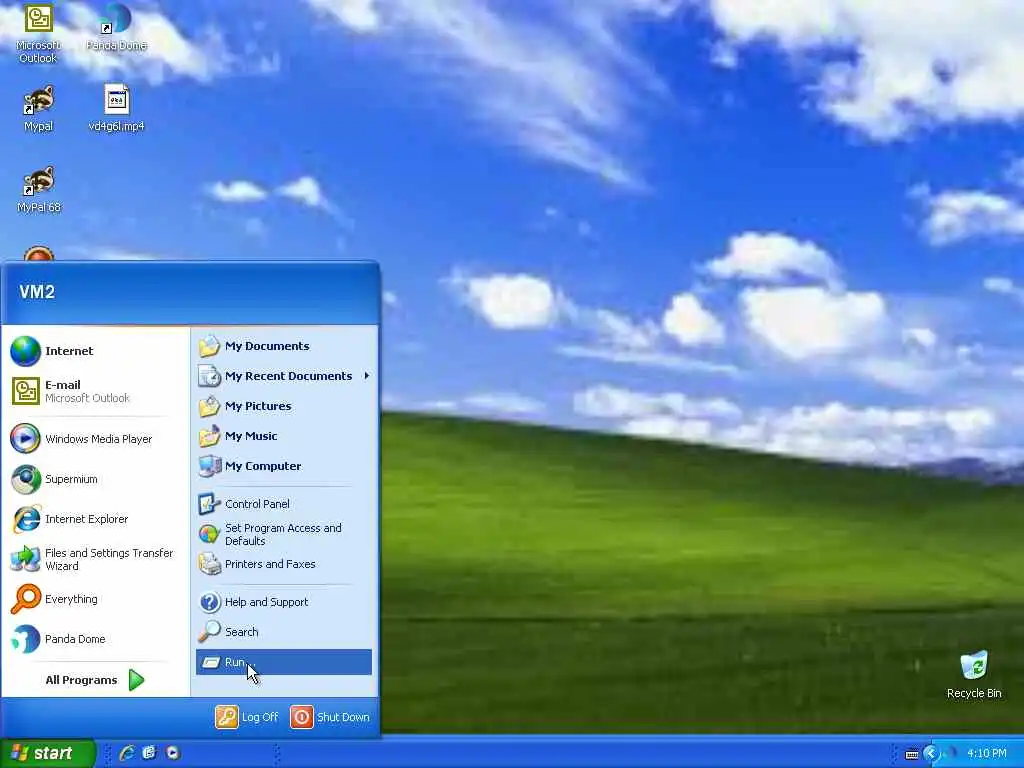This screenshot has height=768, width=1024.
Task: Launch Windows Media Player from Start menu
Action: (95, 439)
